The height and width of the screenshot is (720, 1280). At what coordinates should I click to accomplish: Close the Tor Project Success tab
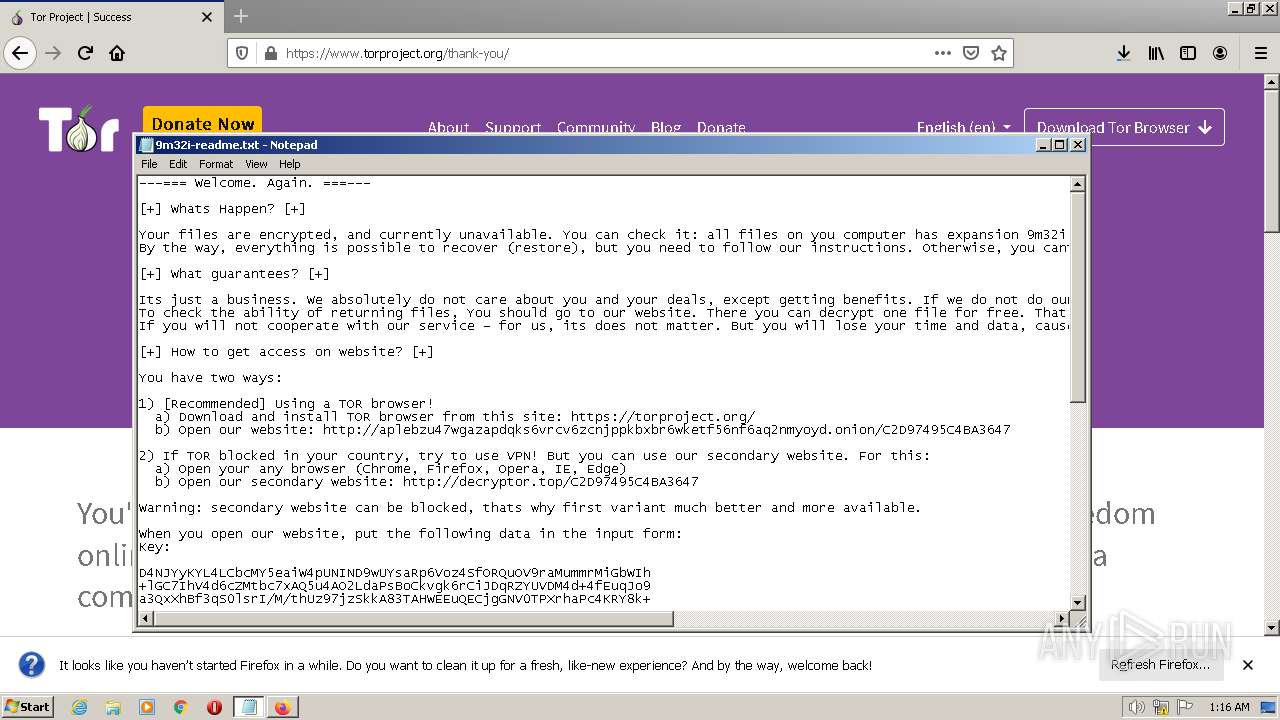pyautogui.click(x=207, y=17)
